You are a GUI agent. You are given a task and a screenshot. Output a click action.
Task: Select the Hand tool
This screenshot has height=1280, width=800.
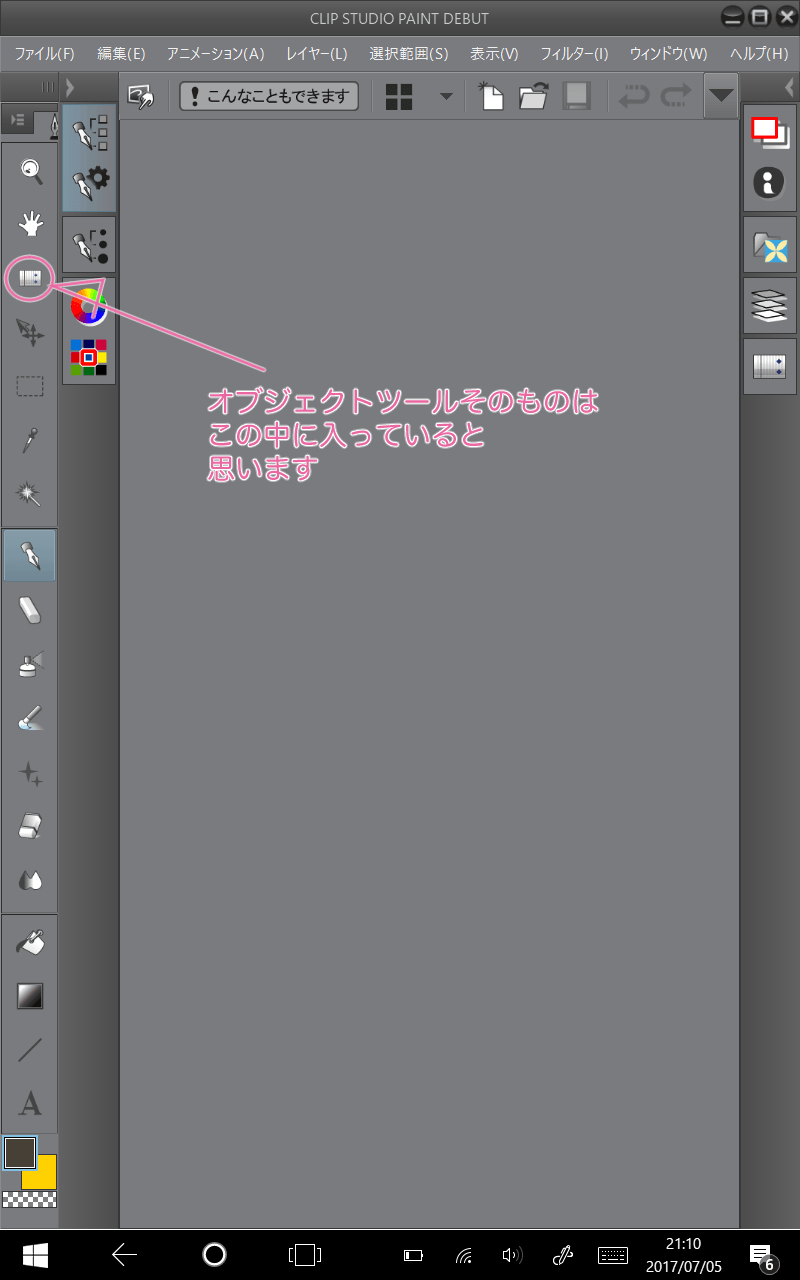point(29,224)
